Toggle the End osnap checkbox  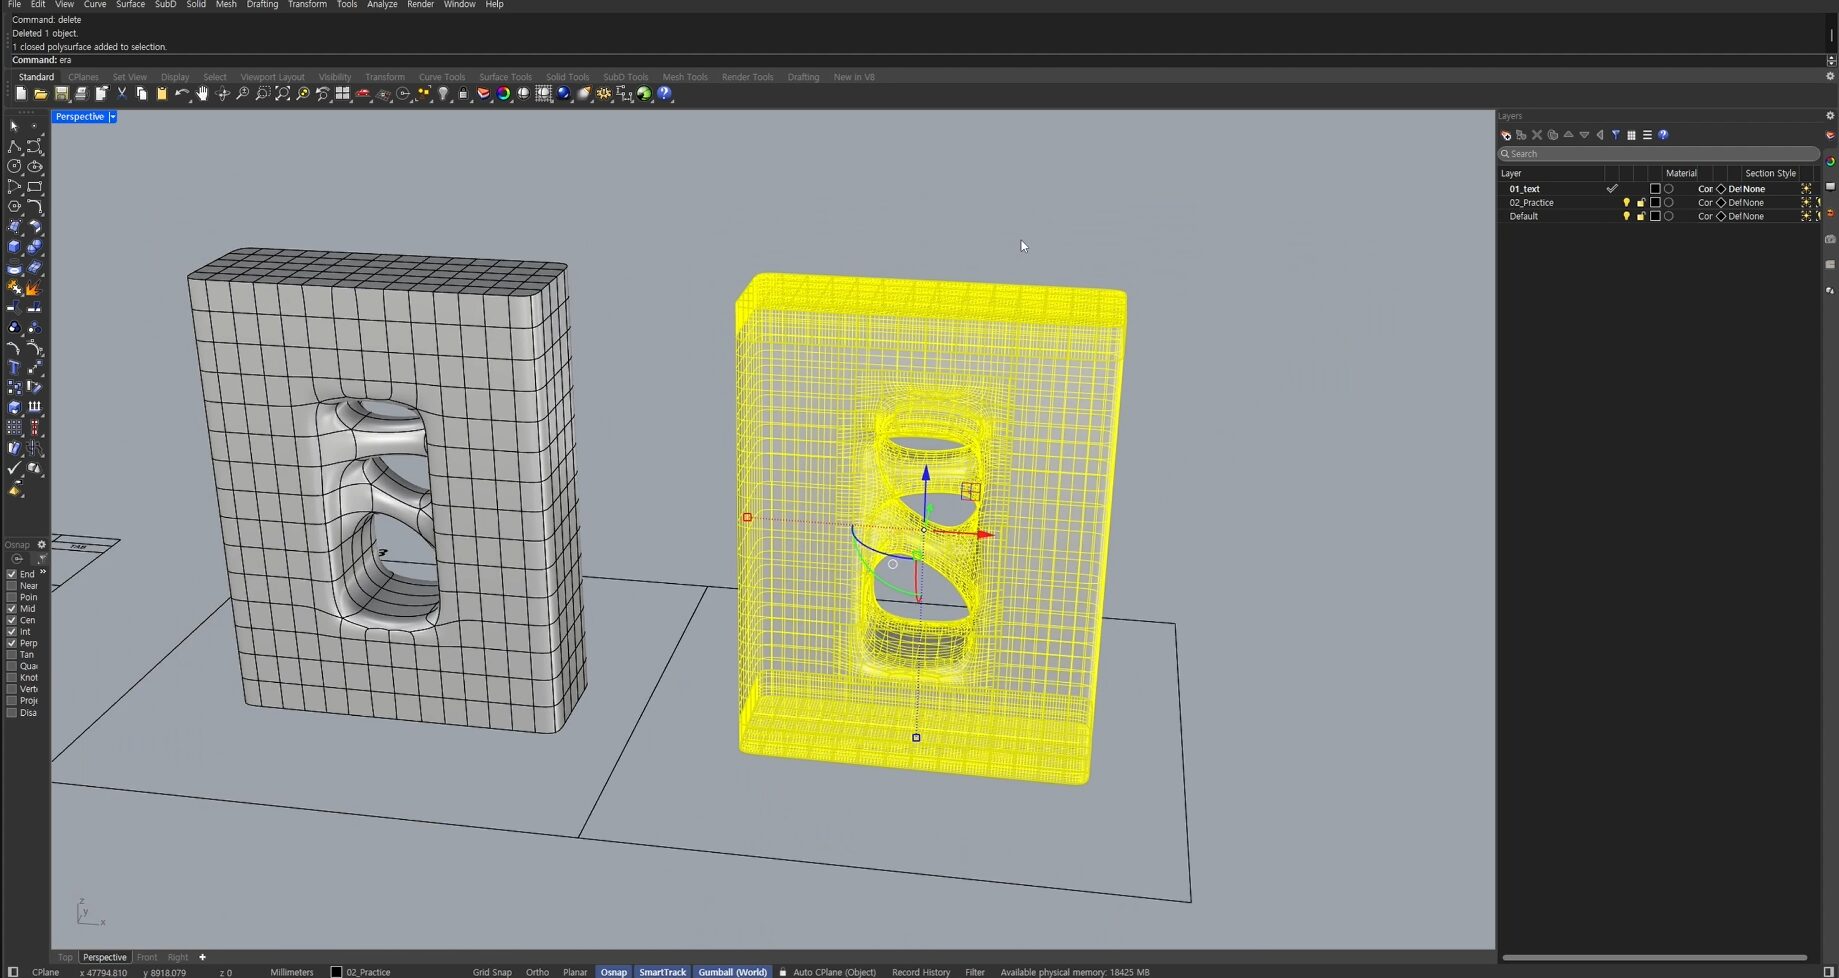12,574
